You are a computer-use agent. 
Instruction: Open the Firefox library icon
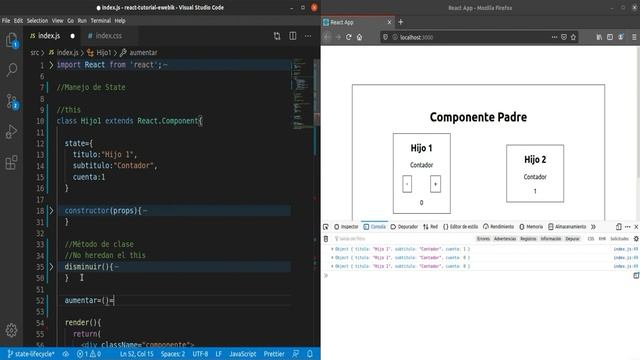[599, 37]
